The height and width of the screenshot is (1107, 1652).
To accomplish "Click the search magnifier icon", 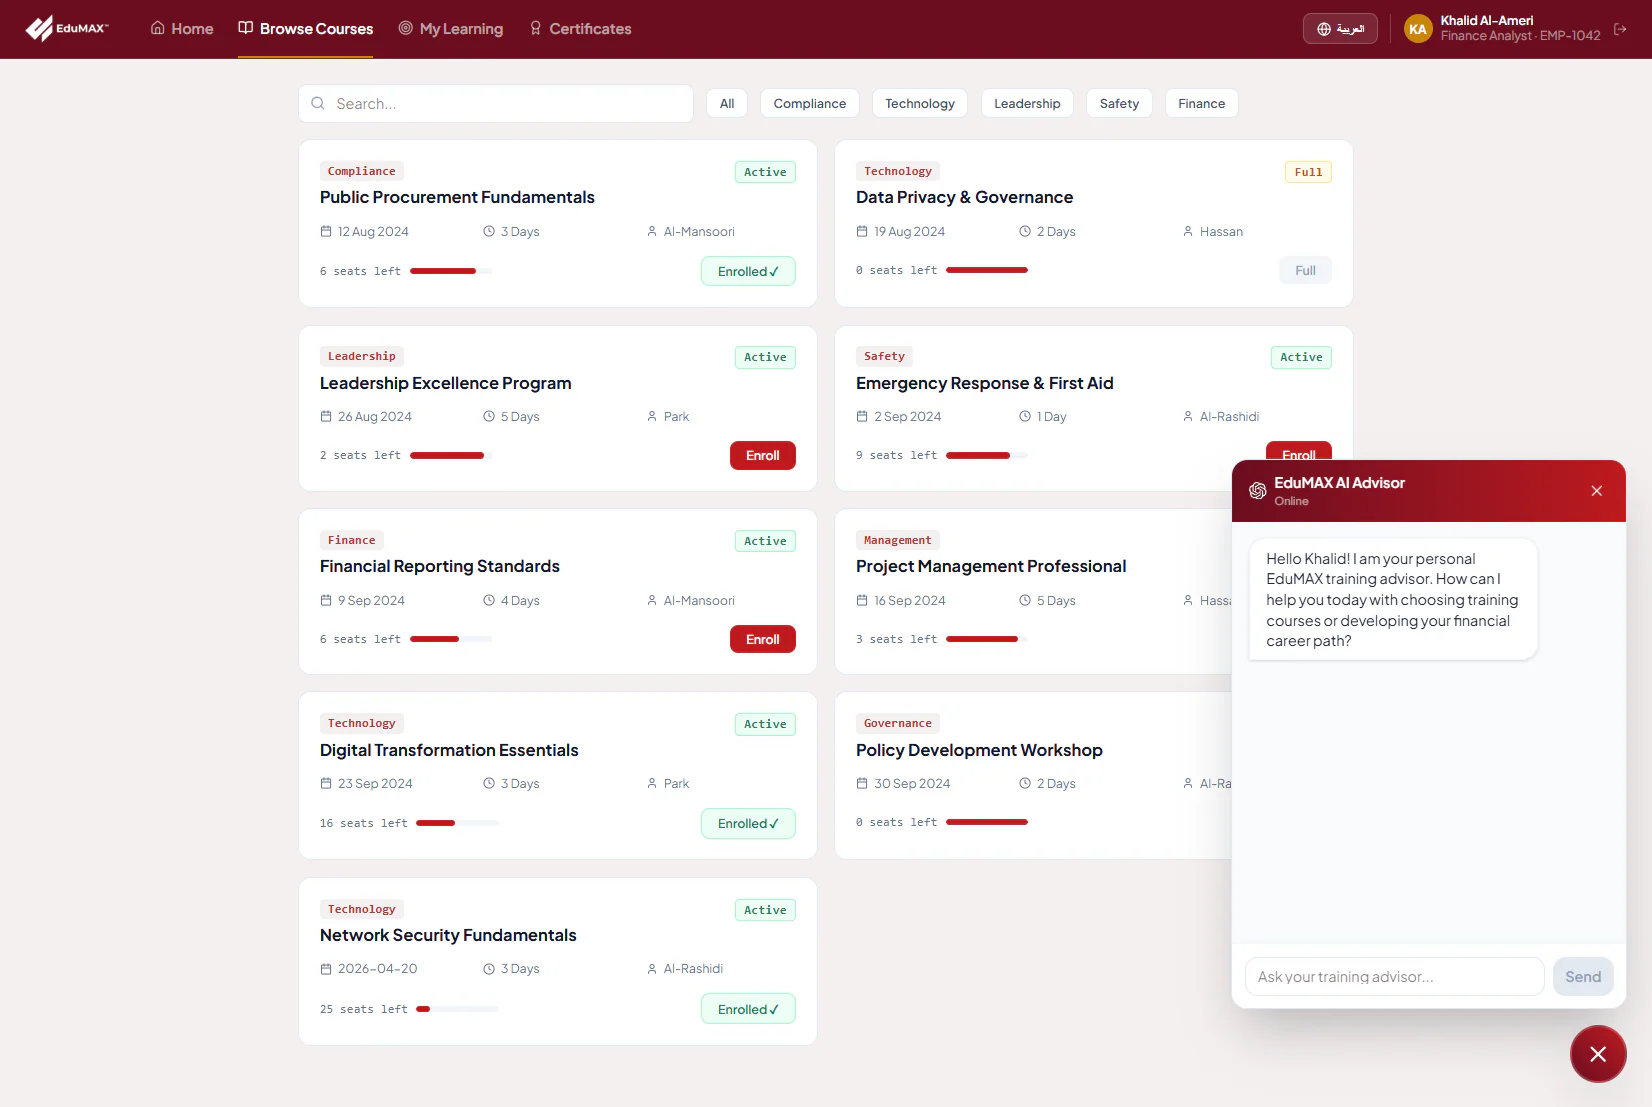I will tap(318, 103).
